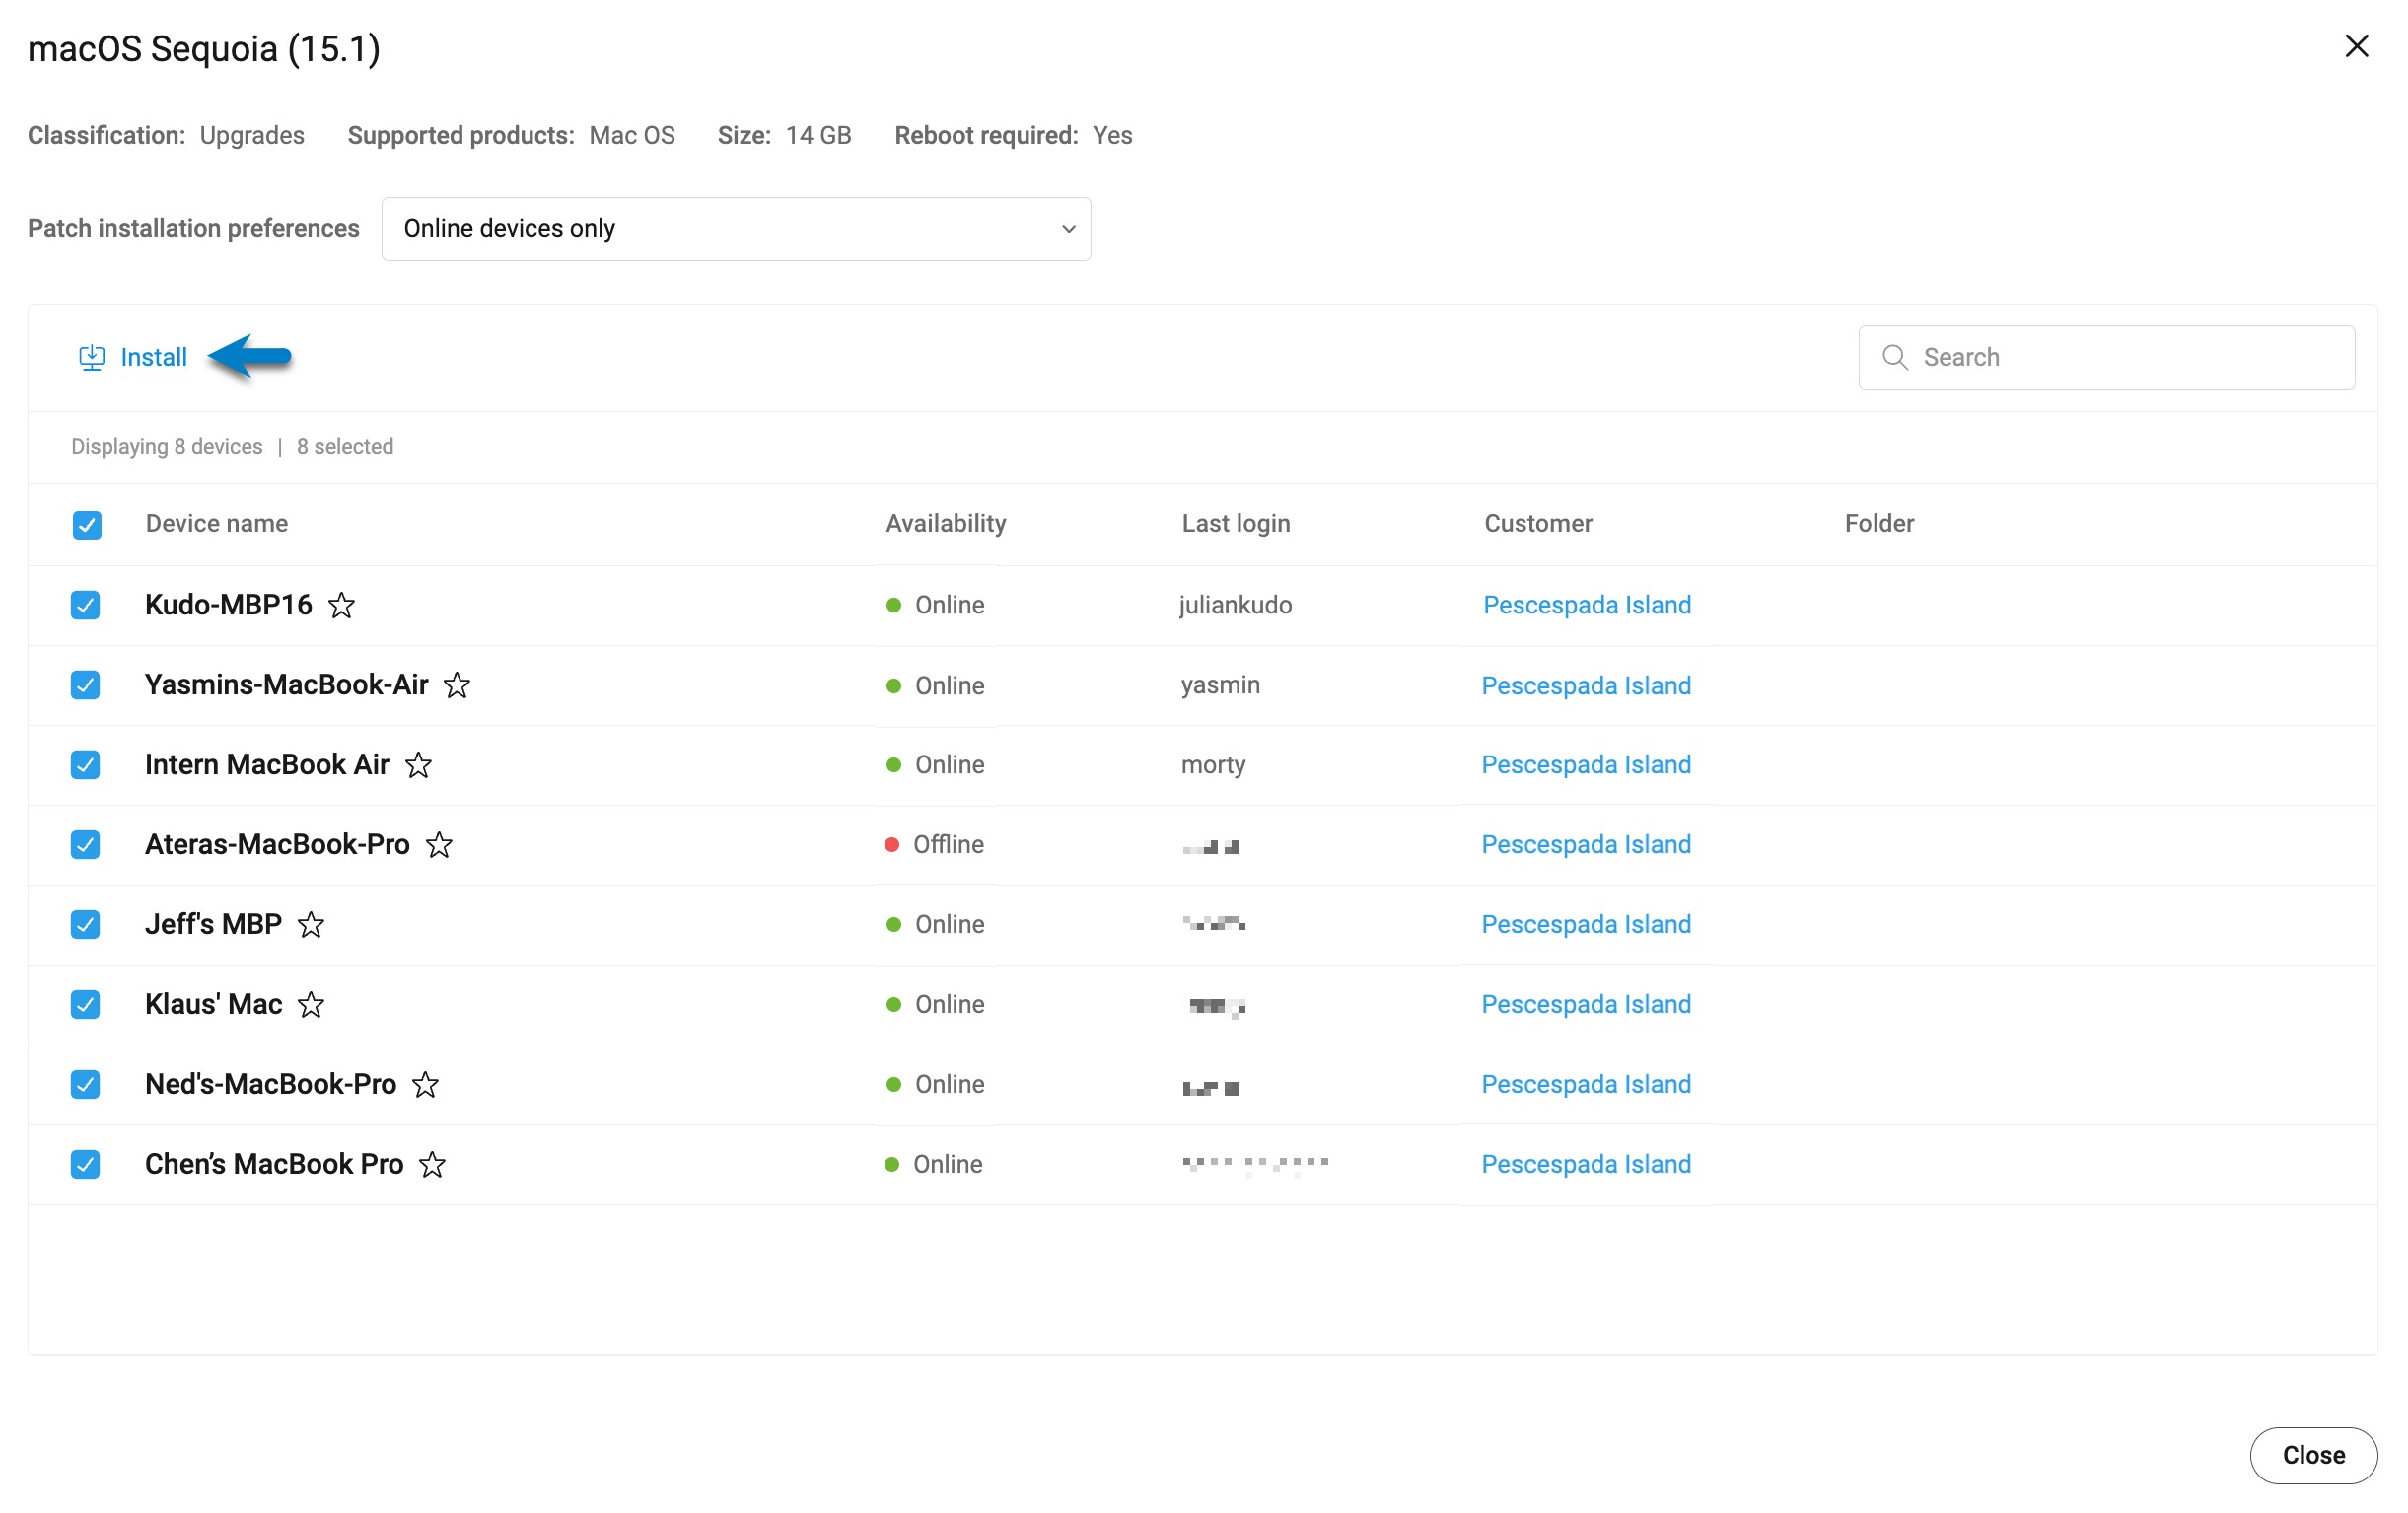The height and width of the screenshot is (1513, 2408).
Task: Star the Yasmins-MacBook-Air device
Action: point(457,685)
